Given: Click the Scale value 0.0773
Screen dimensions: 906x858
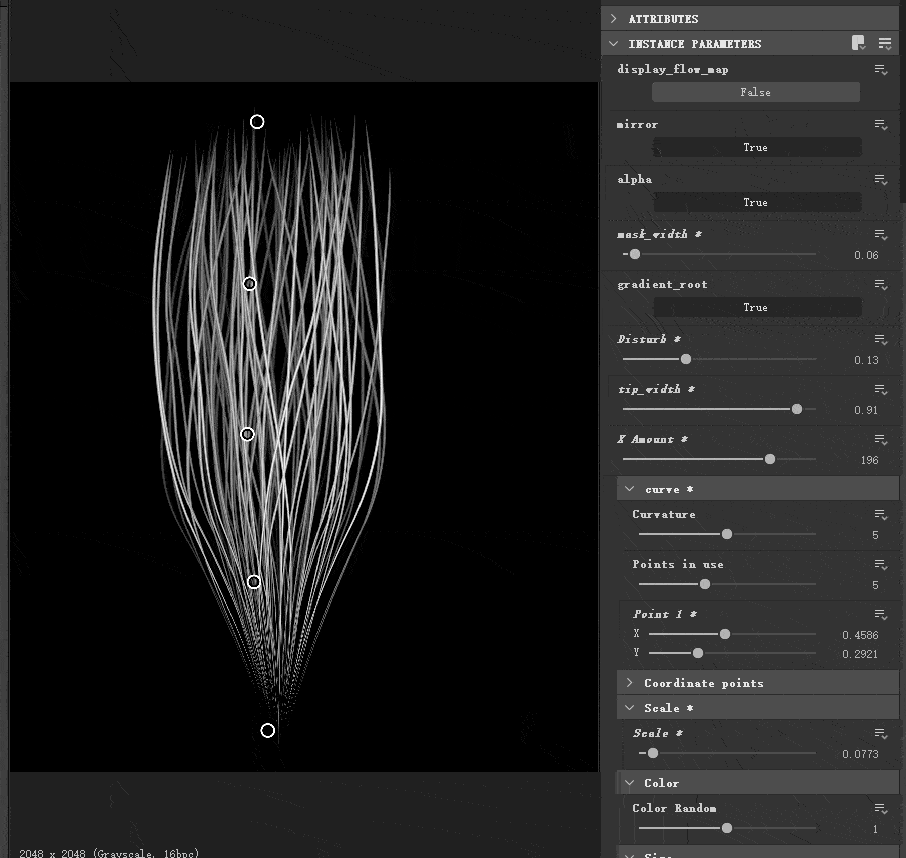Looking at the screenshot, I should [x=860, y=754].
